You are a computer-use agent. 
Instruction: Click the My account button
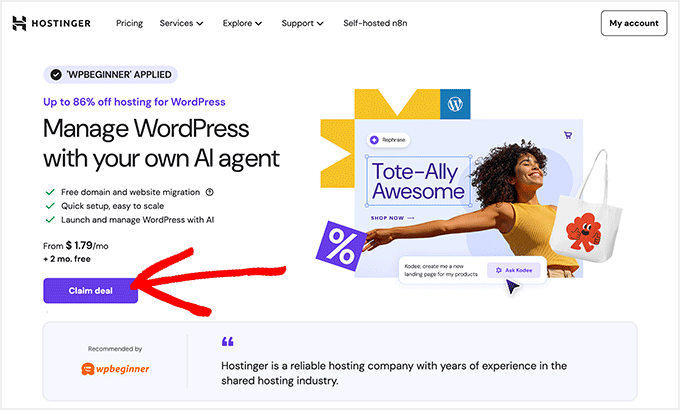tap(634, 23)
